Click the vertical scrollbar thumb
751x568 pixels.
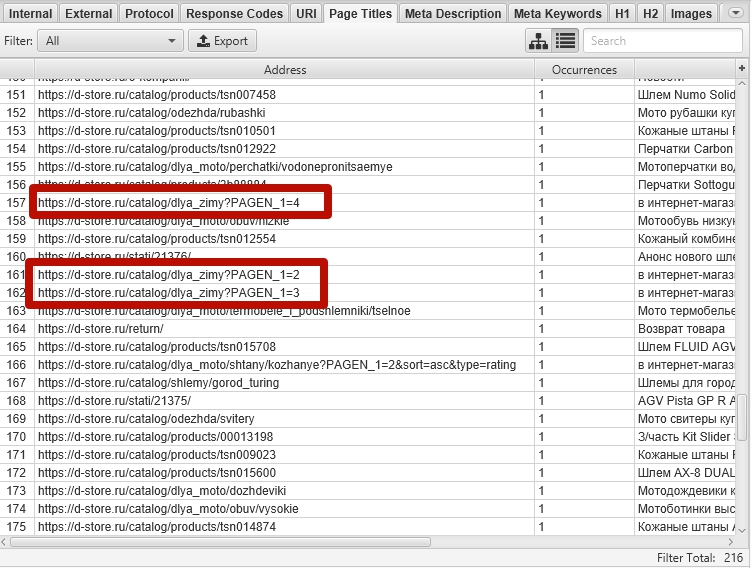click(x=742, y=417)
